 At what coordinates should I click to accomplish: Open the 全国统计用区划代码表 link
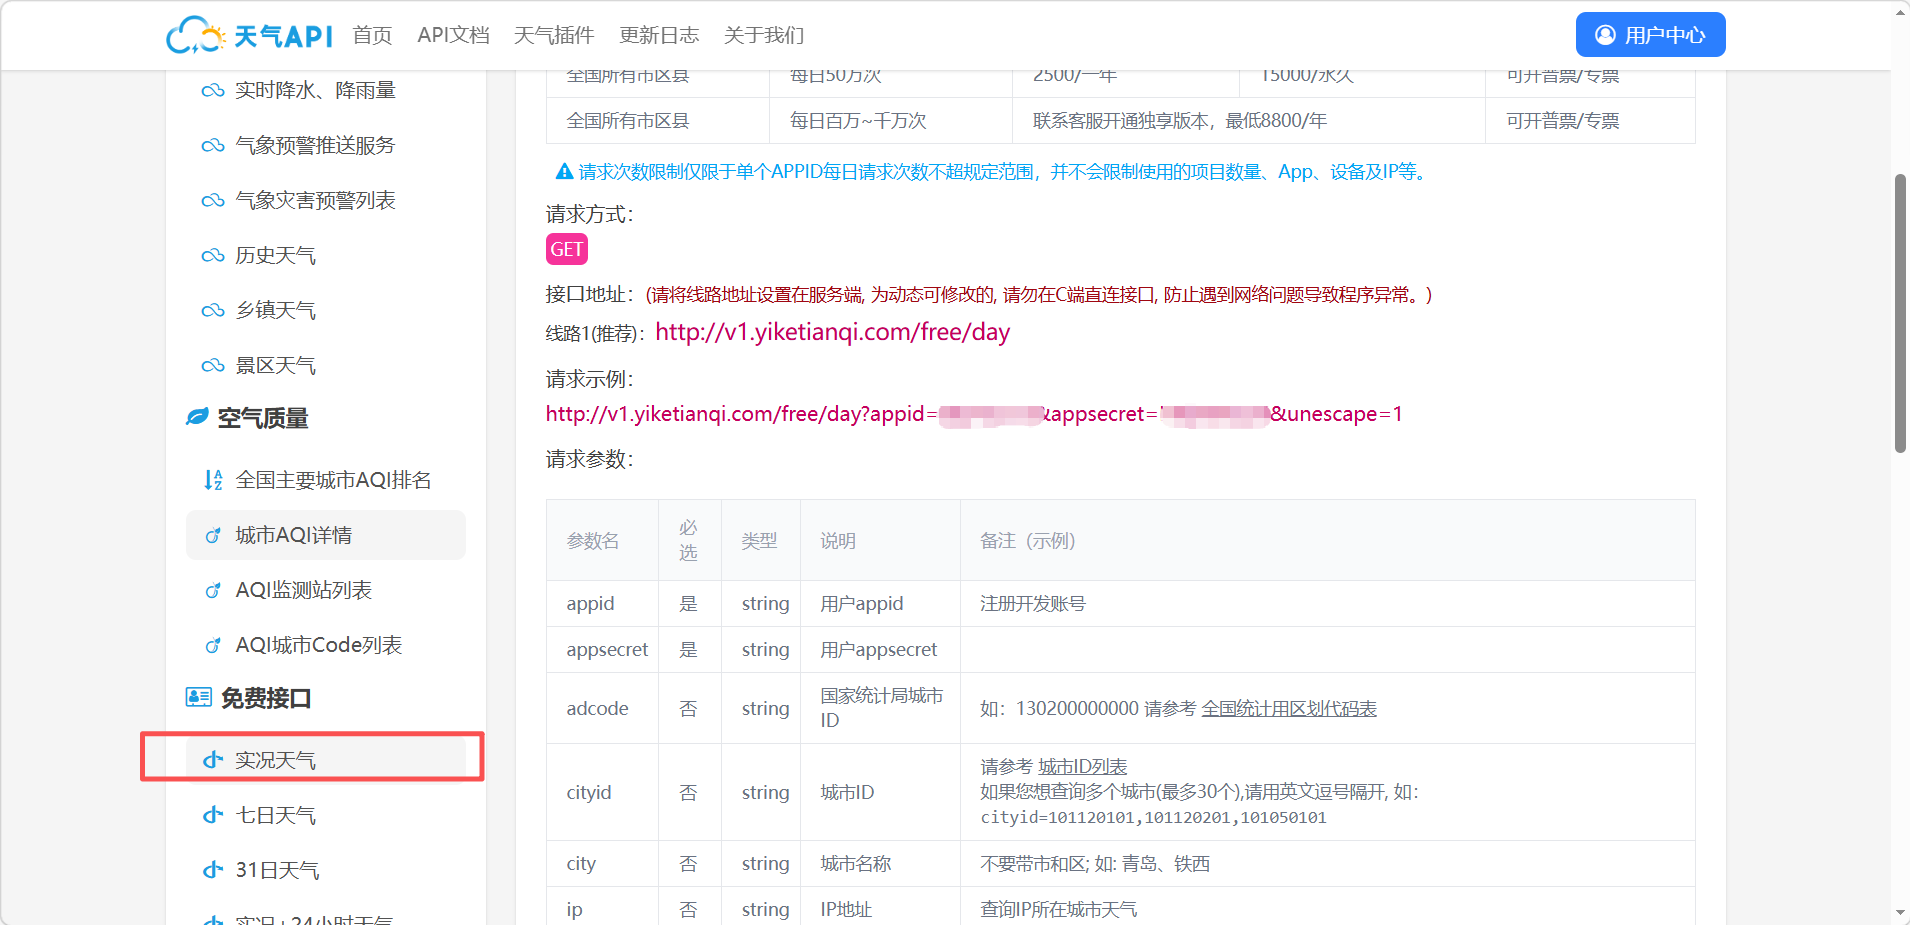[x=1289, y=709]
